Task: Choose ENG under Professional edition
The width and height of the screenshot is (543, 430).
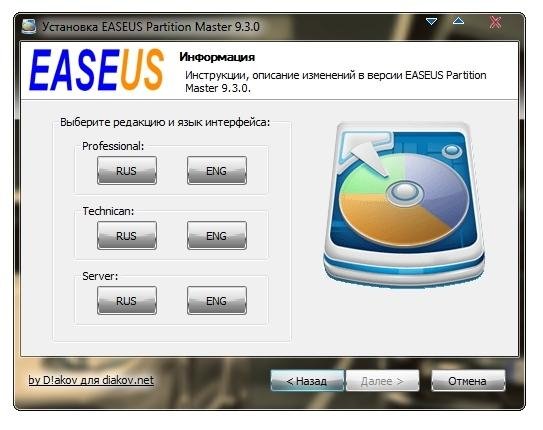Action: 217,170
